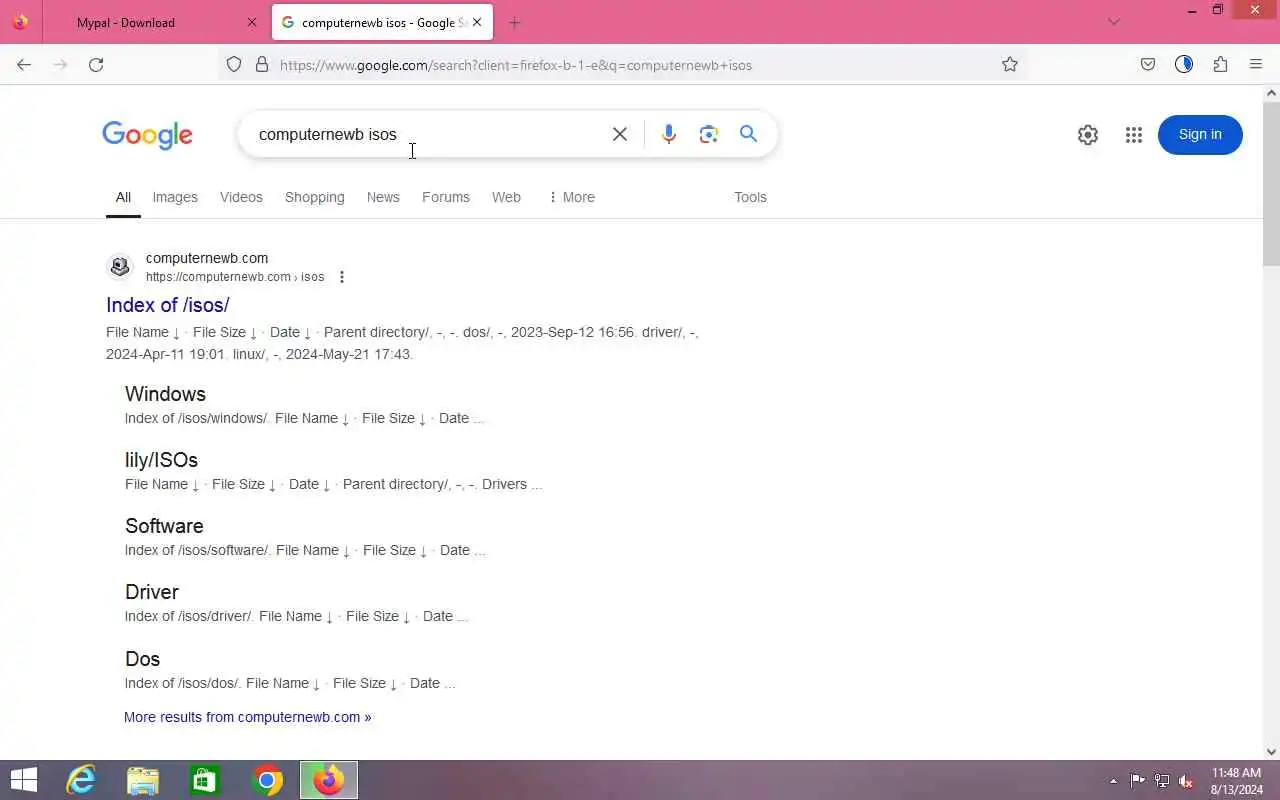Open the Windows Start menu
This screenshot has height=800, width=1280.
tap(23, 780)
